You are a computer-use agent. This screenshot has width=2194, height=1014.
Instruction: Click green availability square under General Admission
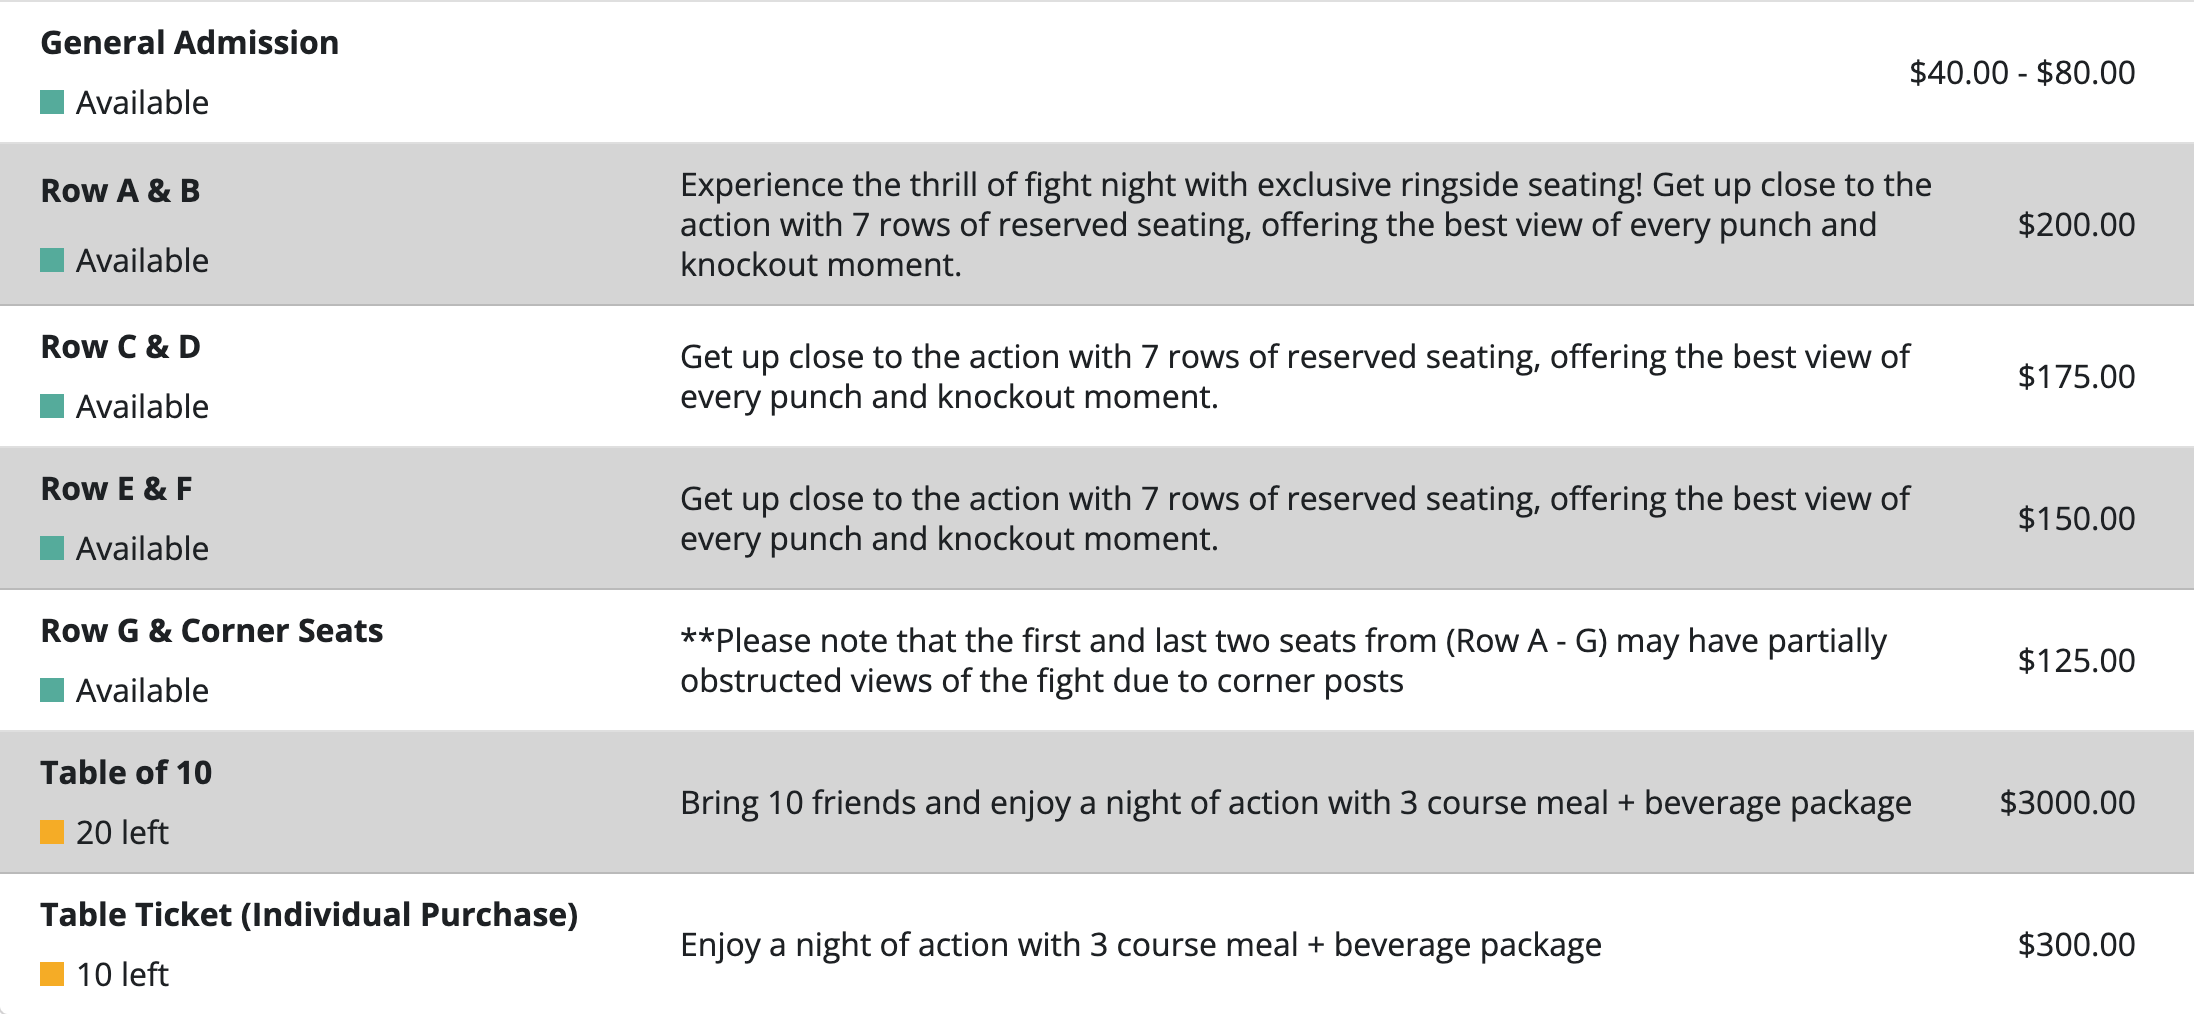point(52,102)
